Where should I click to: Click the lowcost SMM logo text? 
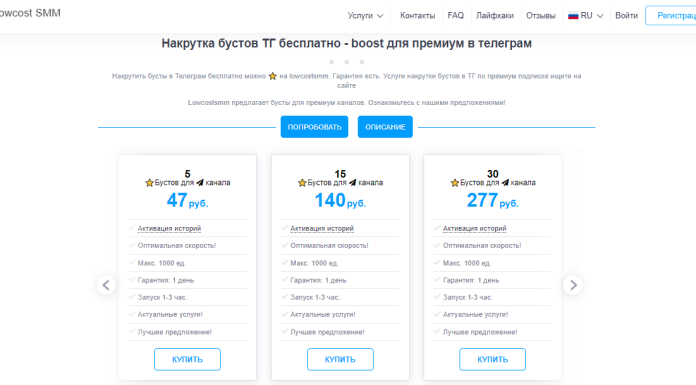pos(29,13)
